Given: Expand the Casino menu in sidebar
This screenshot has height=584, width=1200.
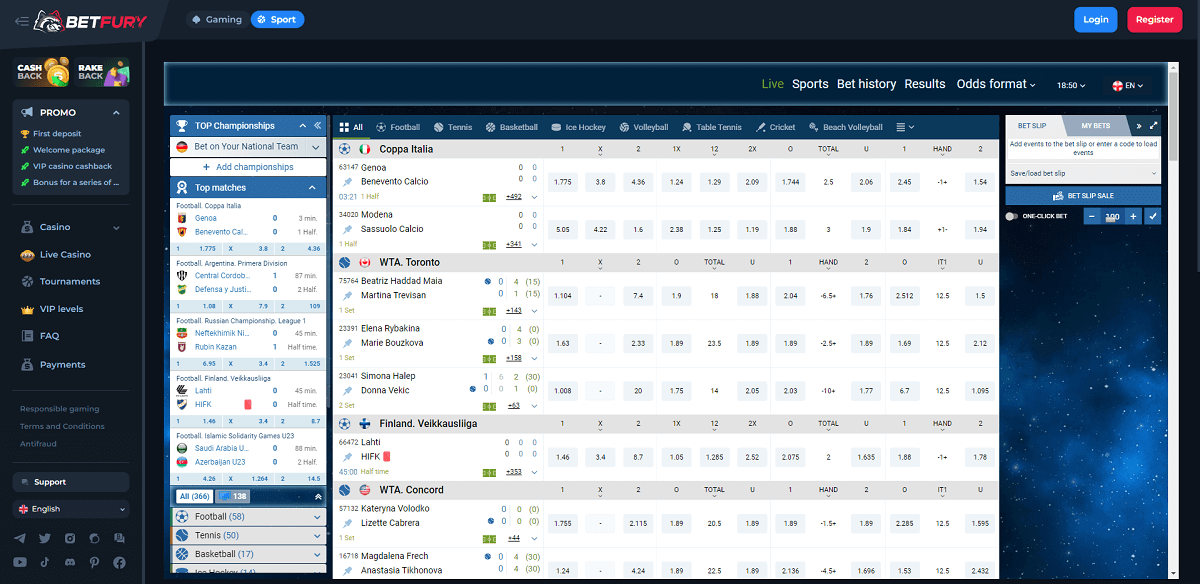Looking at the screenshot, I should click(x=71, y=227).
